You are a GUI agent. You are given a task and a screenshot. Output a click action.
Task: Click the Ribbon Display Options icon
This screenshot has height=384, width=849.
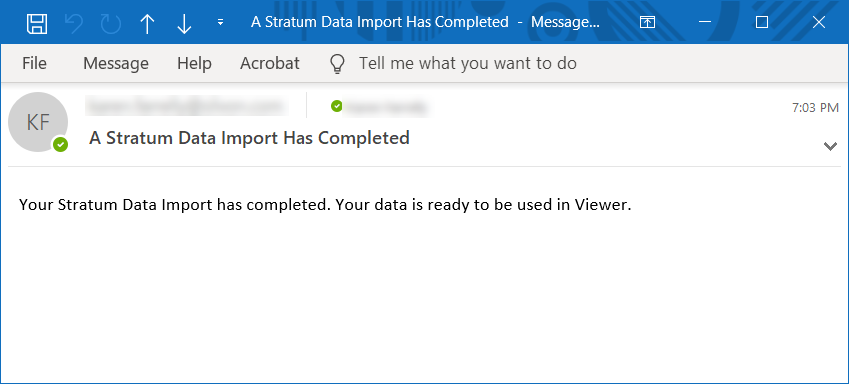(x=648, y=22)
